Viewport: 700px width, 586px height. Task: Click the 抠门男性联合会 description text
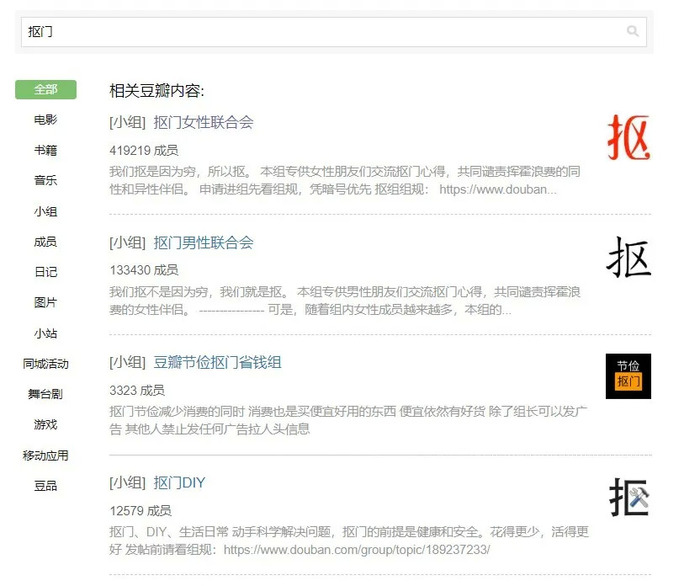coord(345,300)
